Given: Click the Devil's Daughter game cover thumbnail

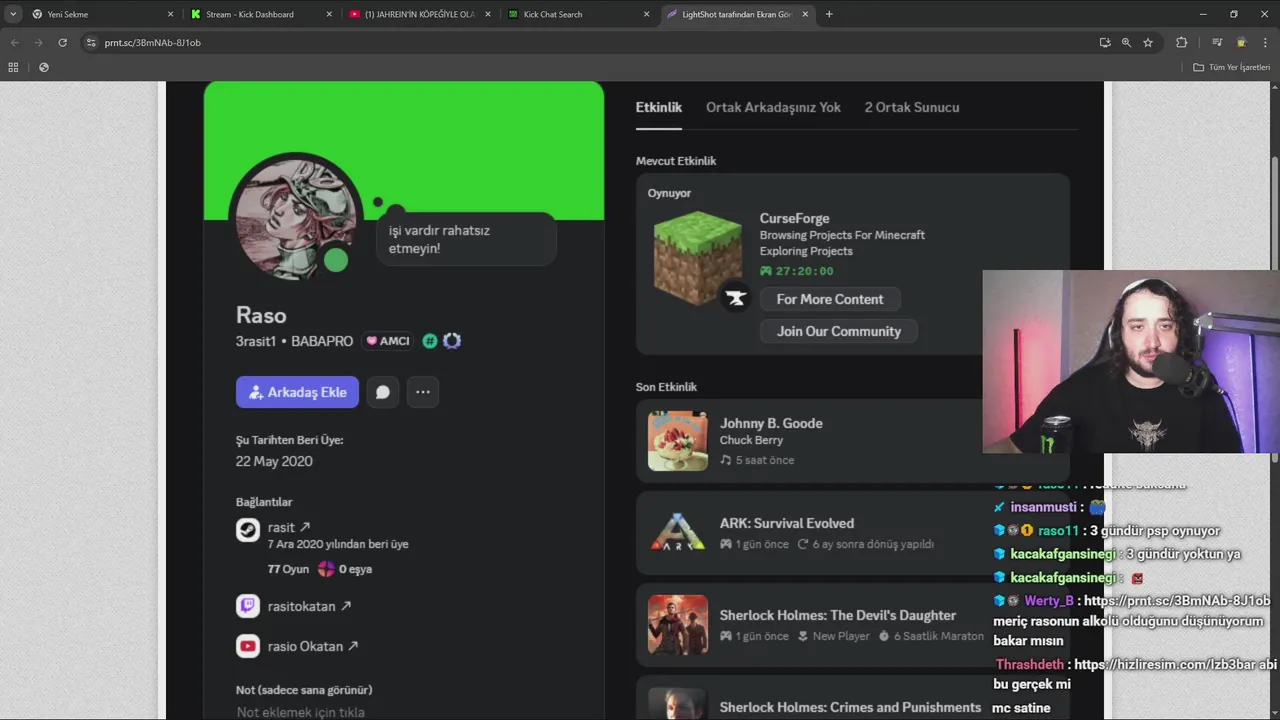Looking at the screenshot, I should tap(678, 625).
